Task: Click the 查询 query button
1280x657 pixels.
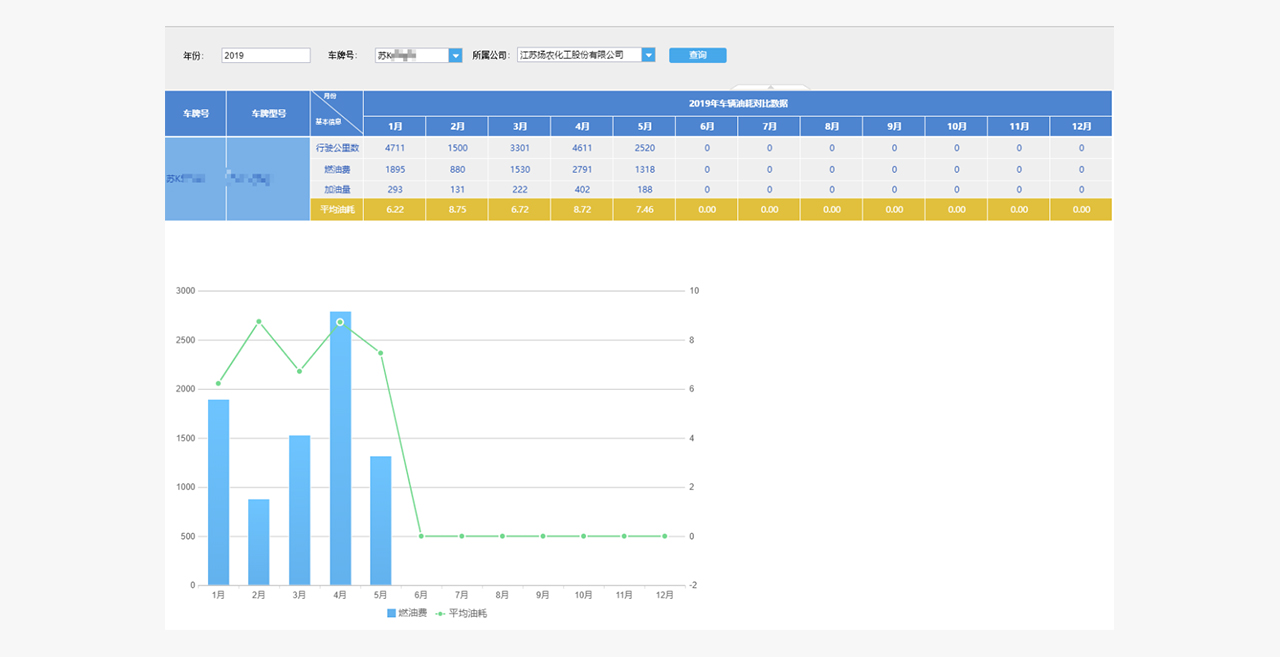Action: click(x=698, y=55)
